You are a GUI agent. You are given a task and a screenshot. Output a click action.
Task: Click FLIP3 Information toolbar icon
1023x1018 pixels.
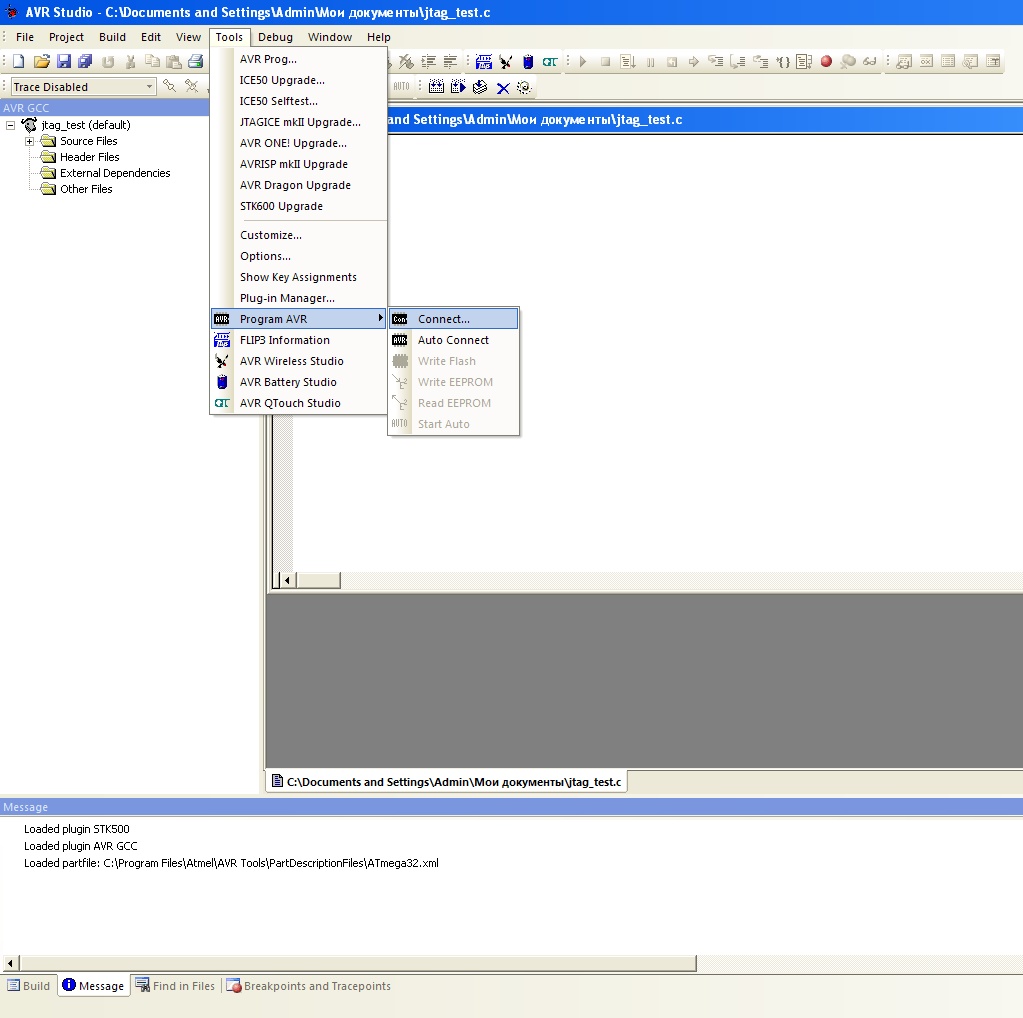pyautogui.click(x=483, y=61)
